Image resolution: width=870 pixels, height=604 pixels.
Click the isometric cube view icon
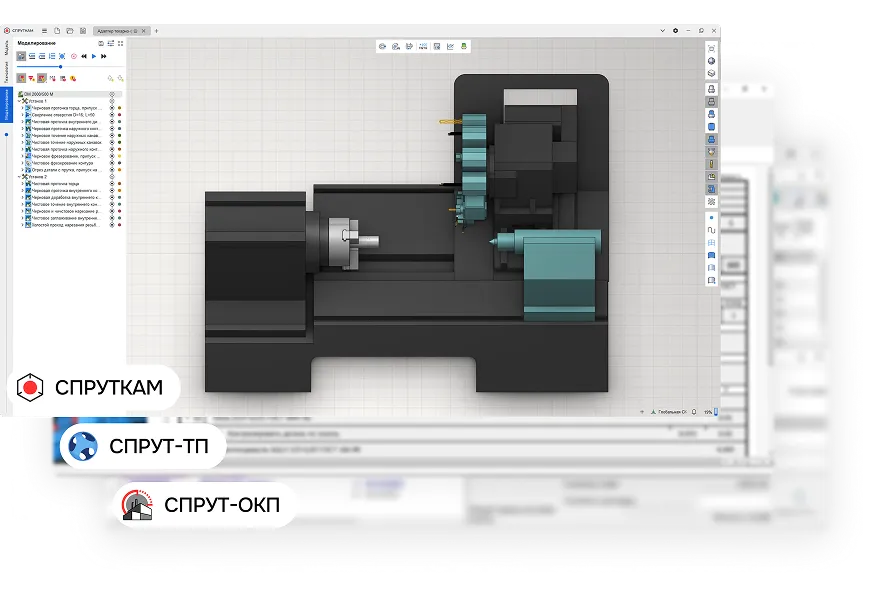[711, 73]
